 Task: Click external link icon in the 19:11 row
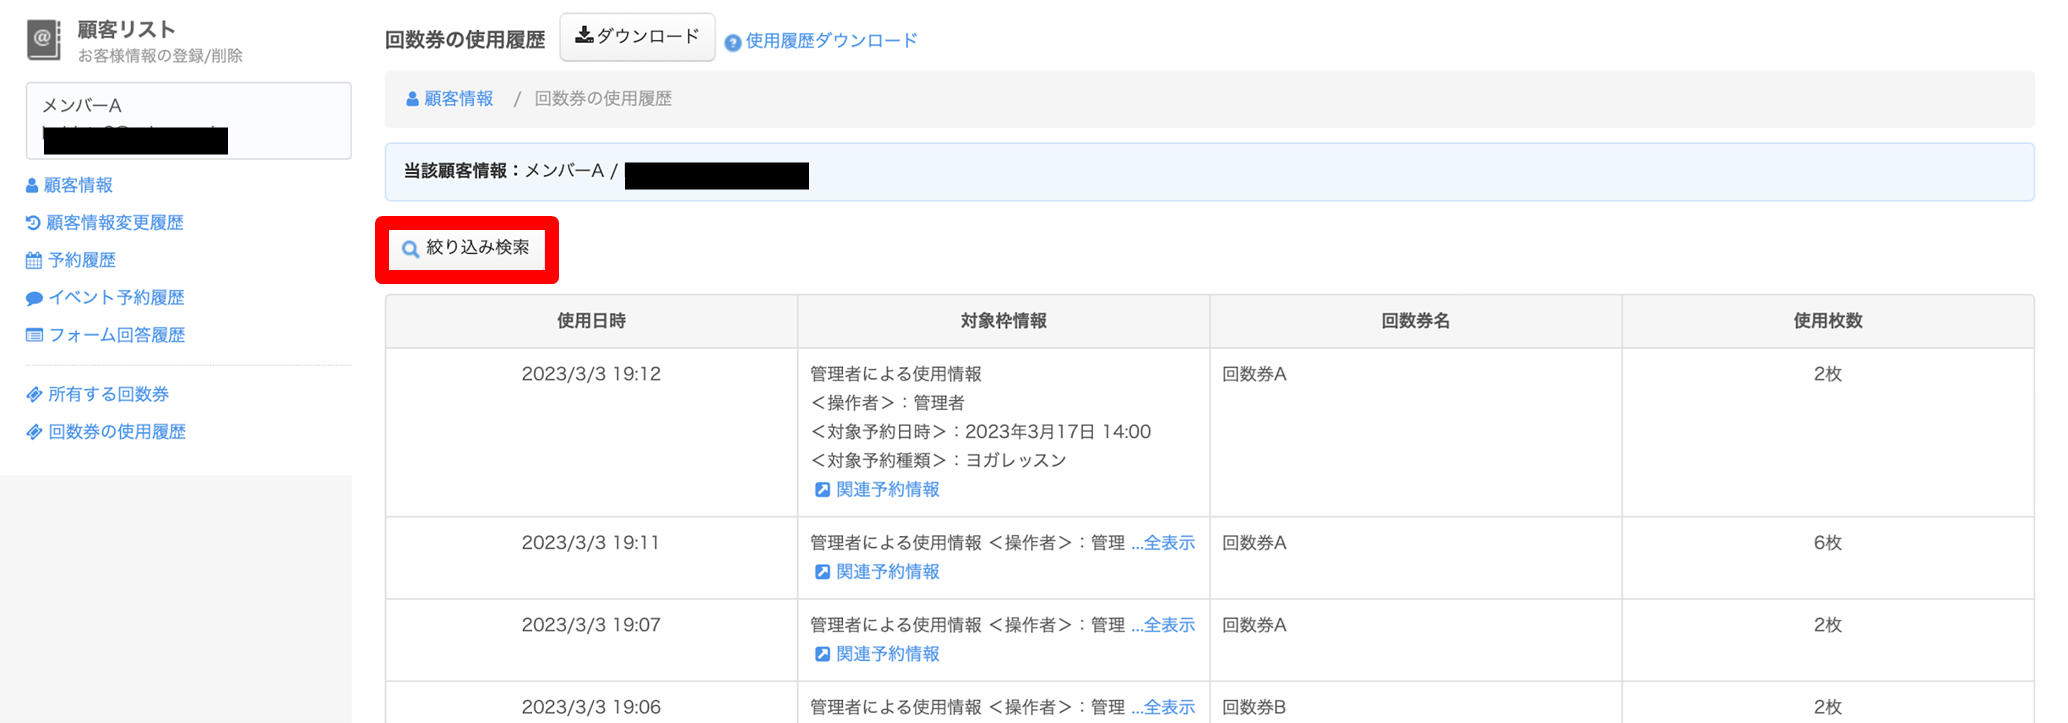822,572
